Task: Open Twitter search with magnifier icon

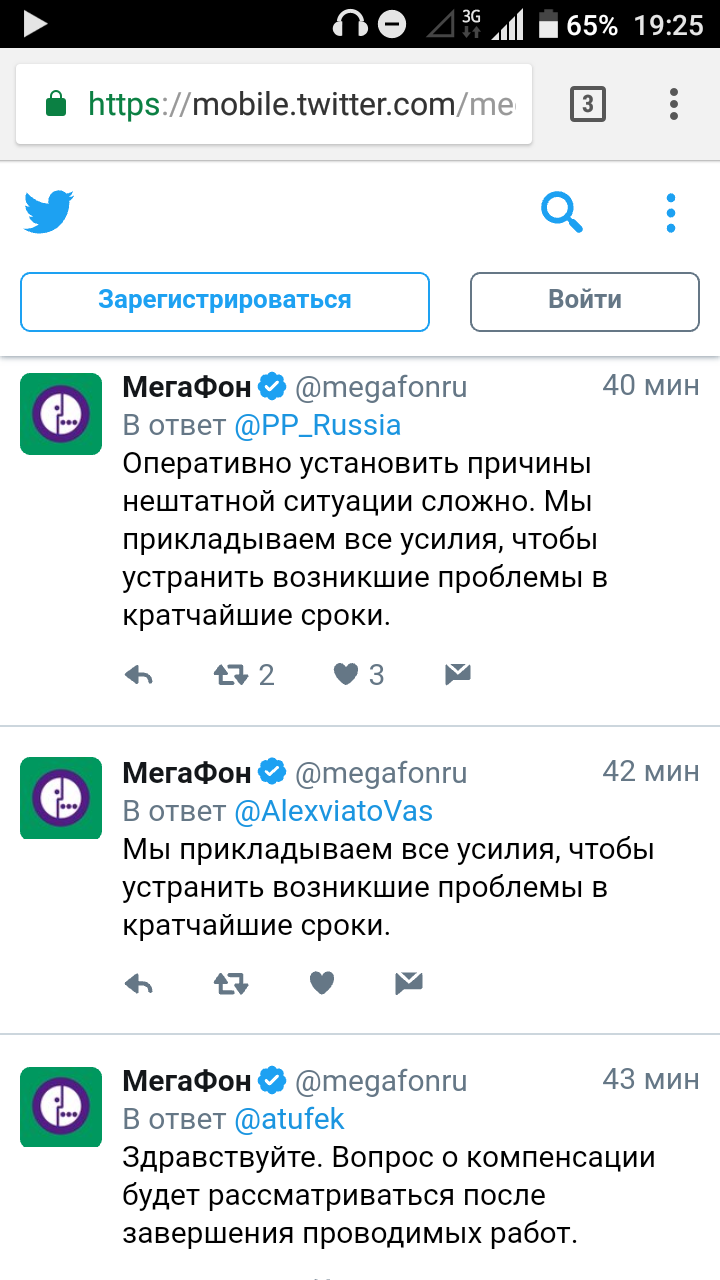Action: point(561,212)
